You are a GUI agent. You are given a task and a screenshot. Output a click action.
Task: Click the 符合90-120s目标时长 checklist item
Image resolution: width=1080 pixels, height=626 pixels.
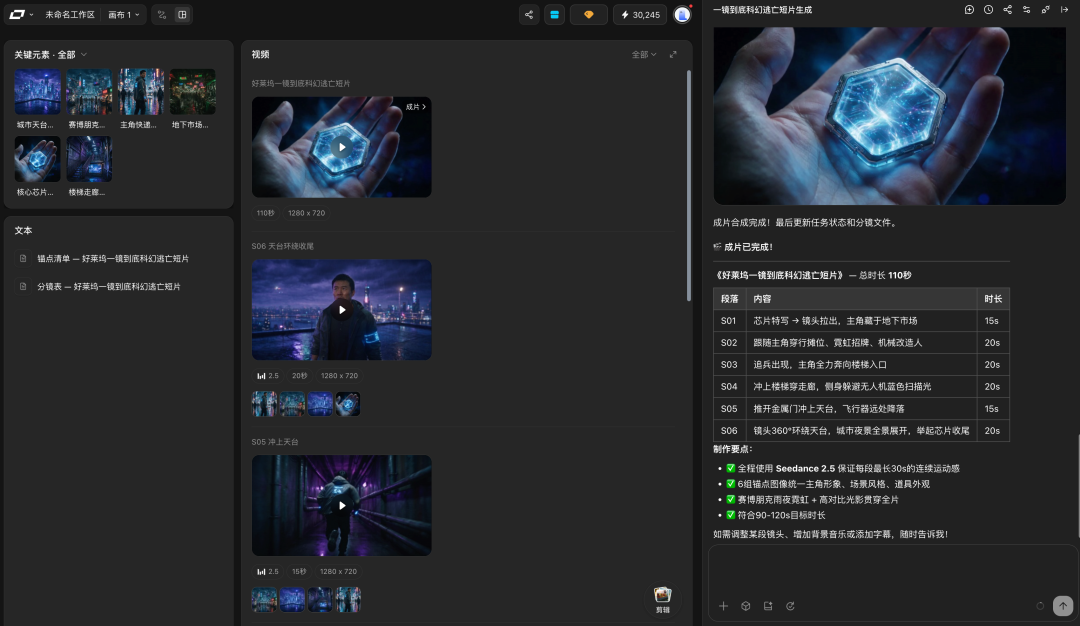(x=776, y=515)
